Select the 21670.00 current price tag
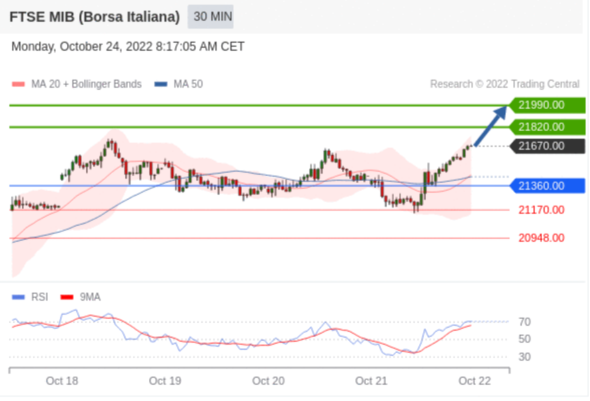This screenshot has width=590, height=401. (x=547, y=146)
